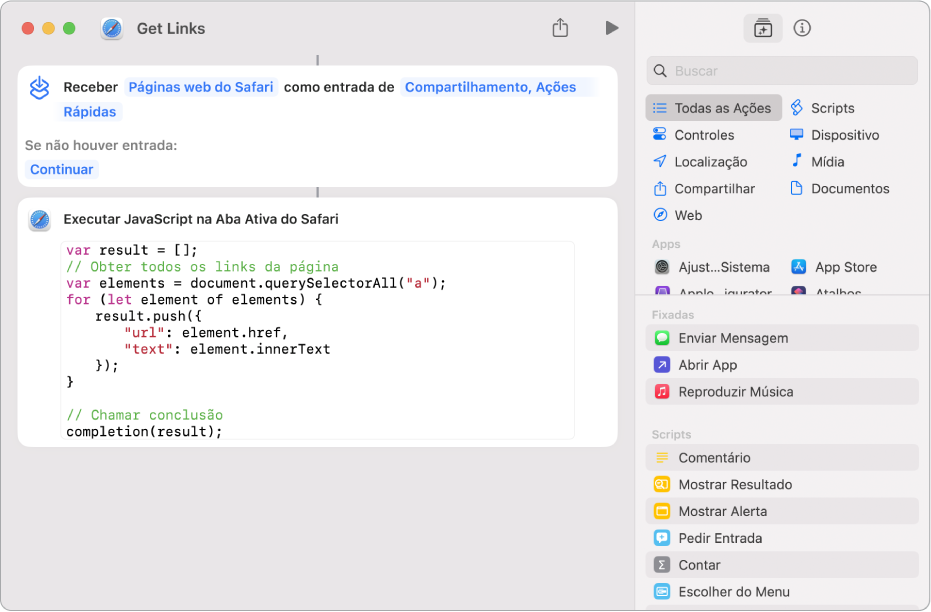Screen dimensions: 931x612
Task: Open the Action Library panel icon
Action: (763, 28)
